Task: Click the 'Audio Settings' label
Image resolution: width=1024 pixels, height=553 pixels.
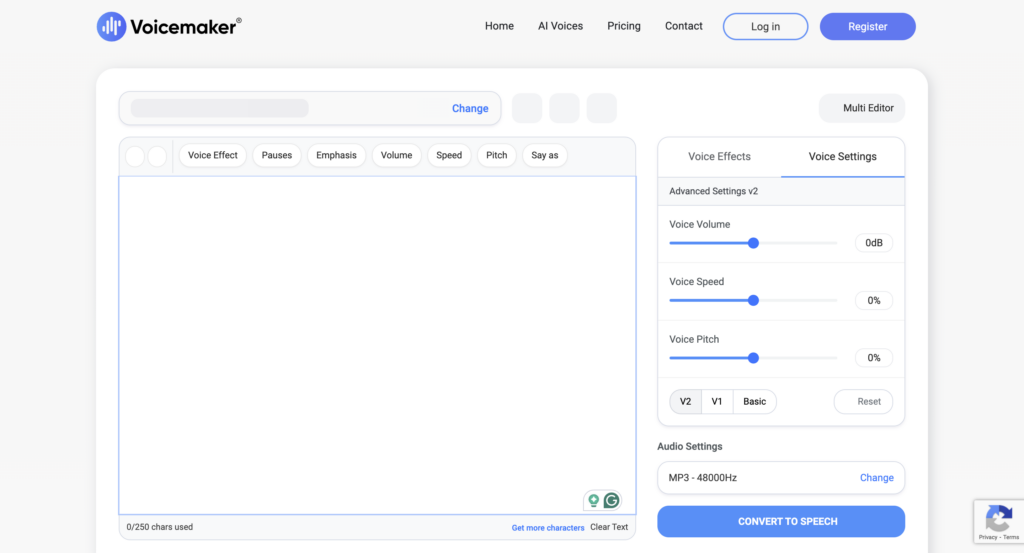Action: point(690,447)
